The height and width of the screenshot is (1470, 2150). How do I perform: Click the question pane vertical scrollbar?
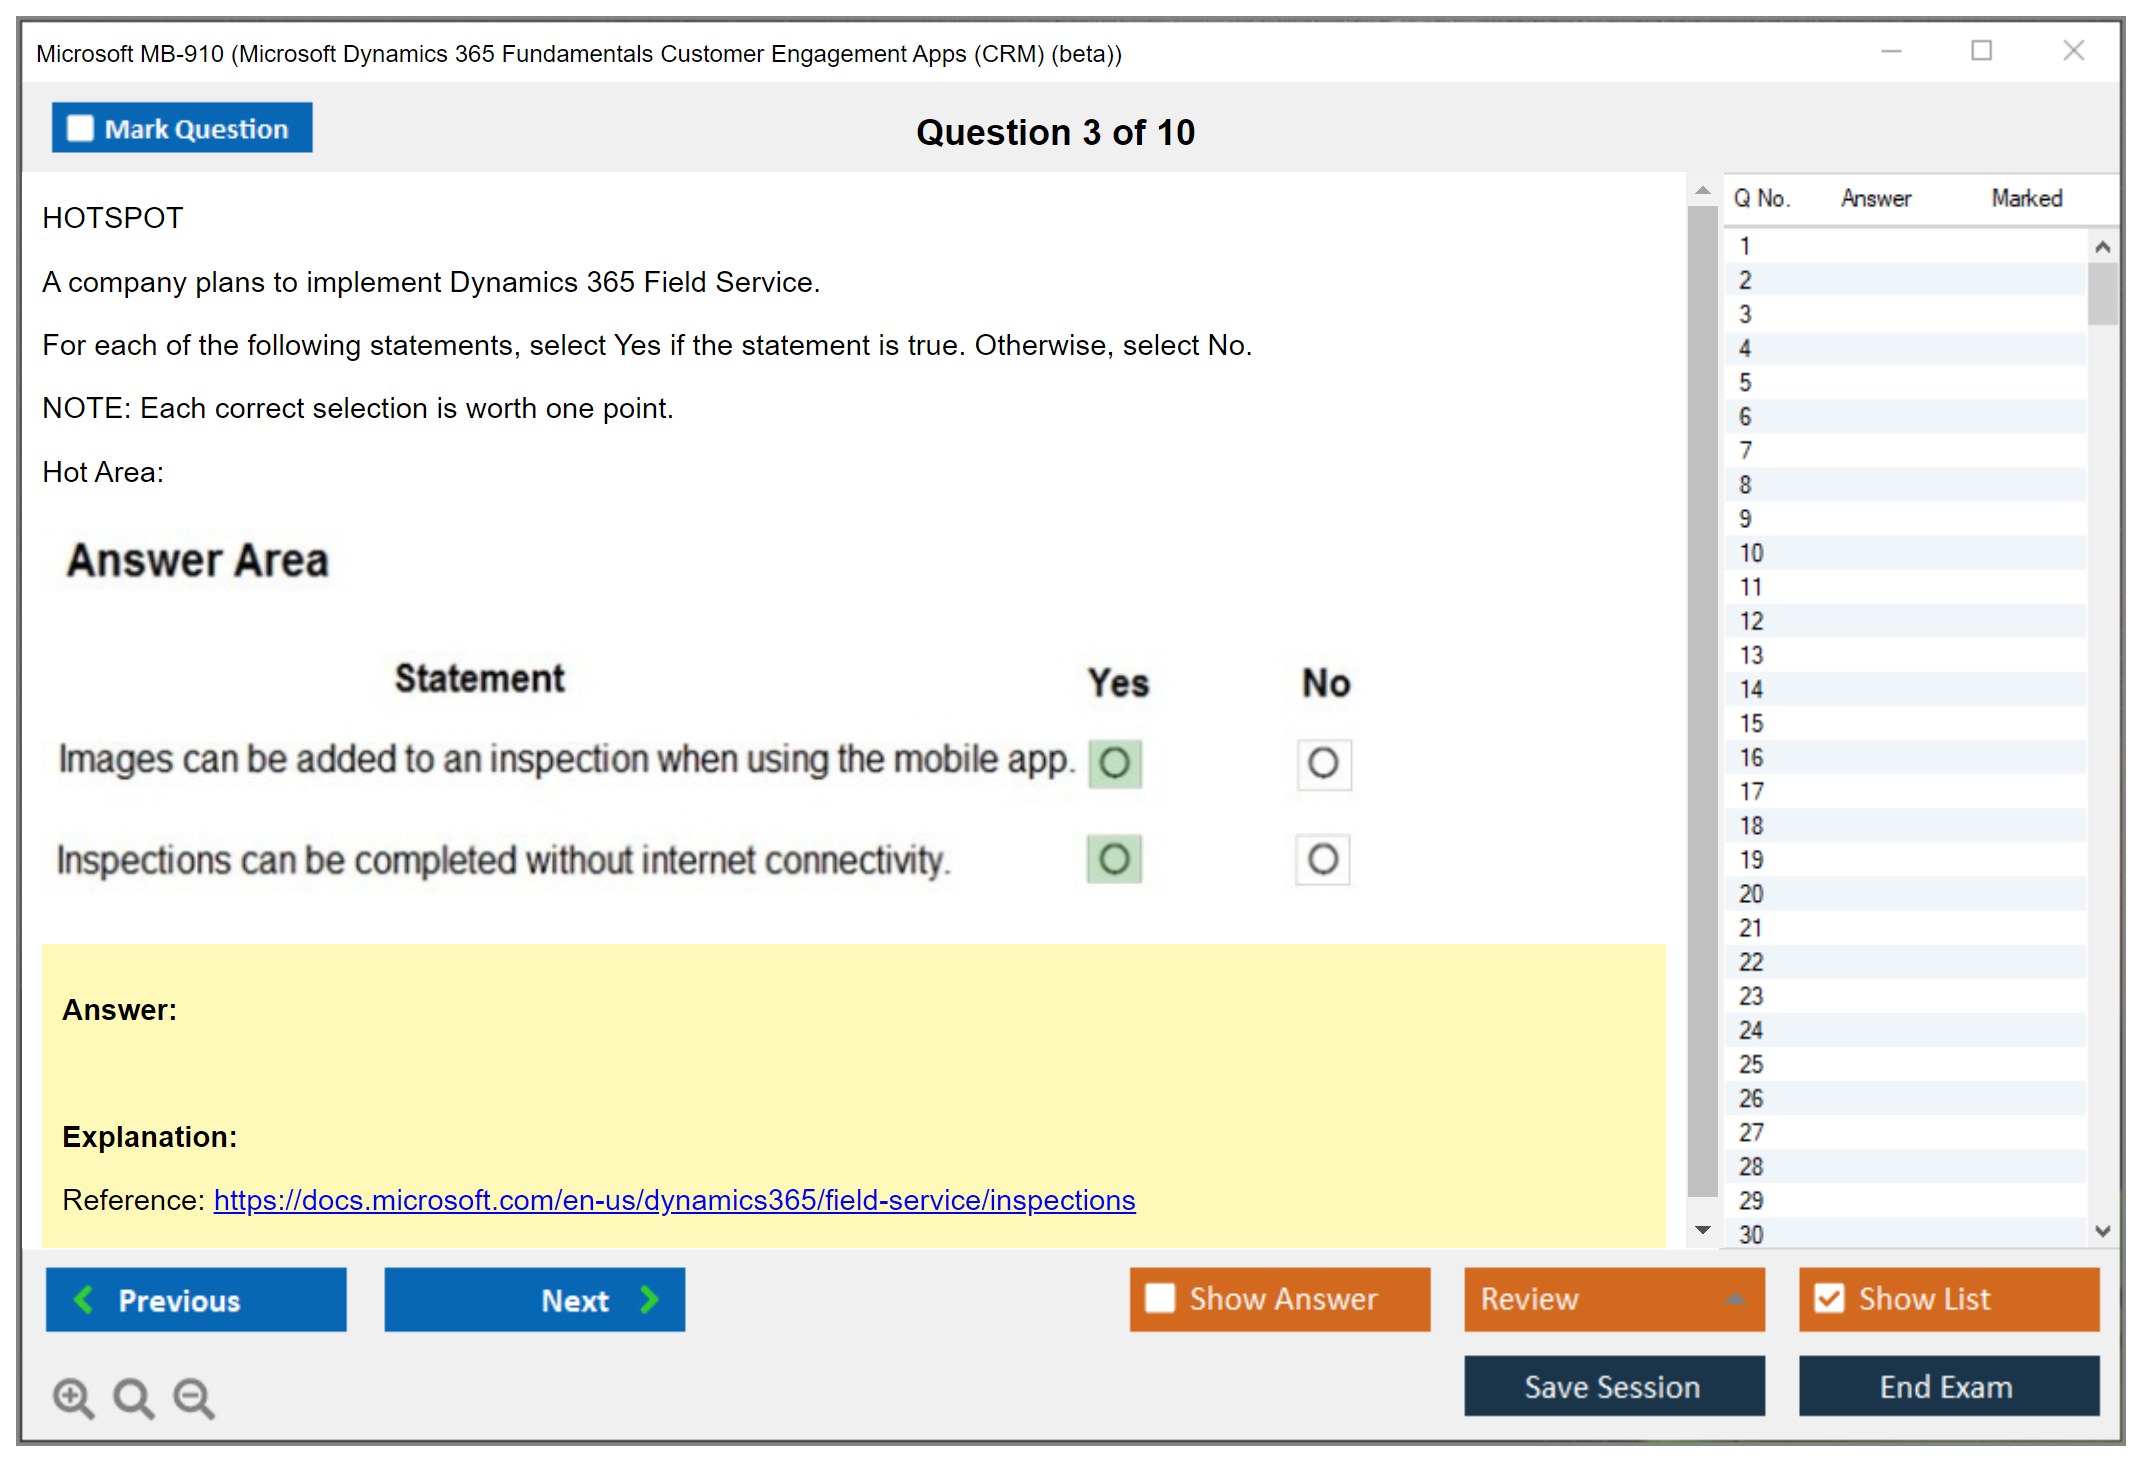[1702, 700]
